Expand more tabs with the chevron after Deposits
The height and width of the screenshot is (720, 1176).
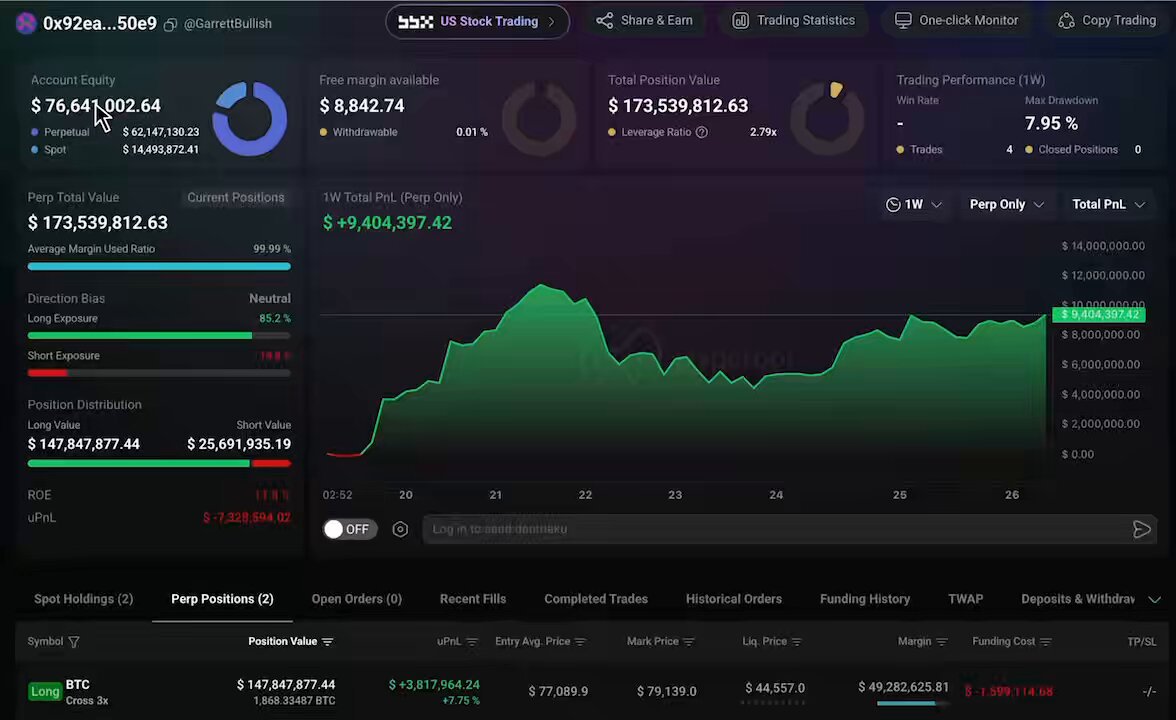coord(1154,599)
